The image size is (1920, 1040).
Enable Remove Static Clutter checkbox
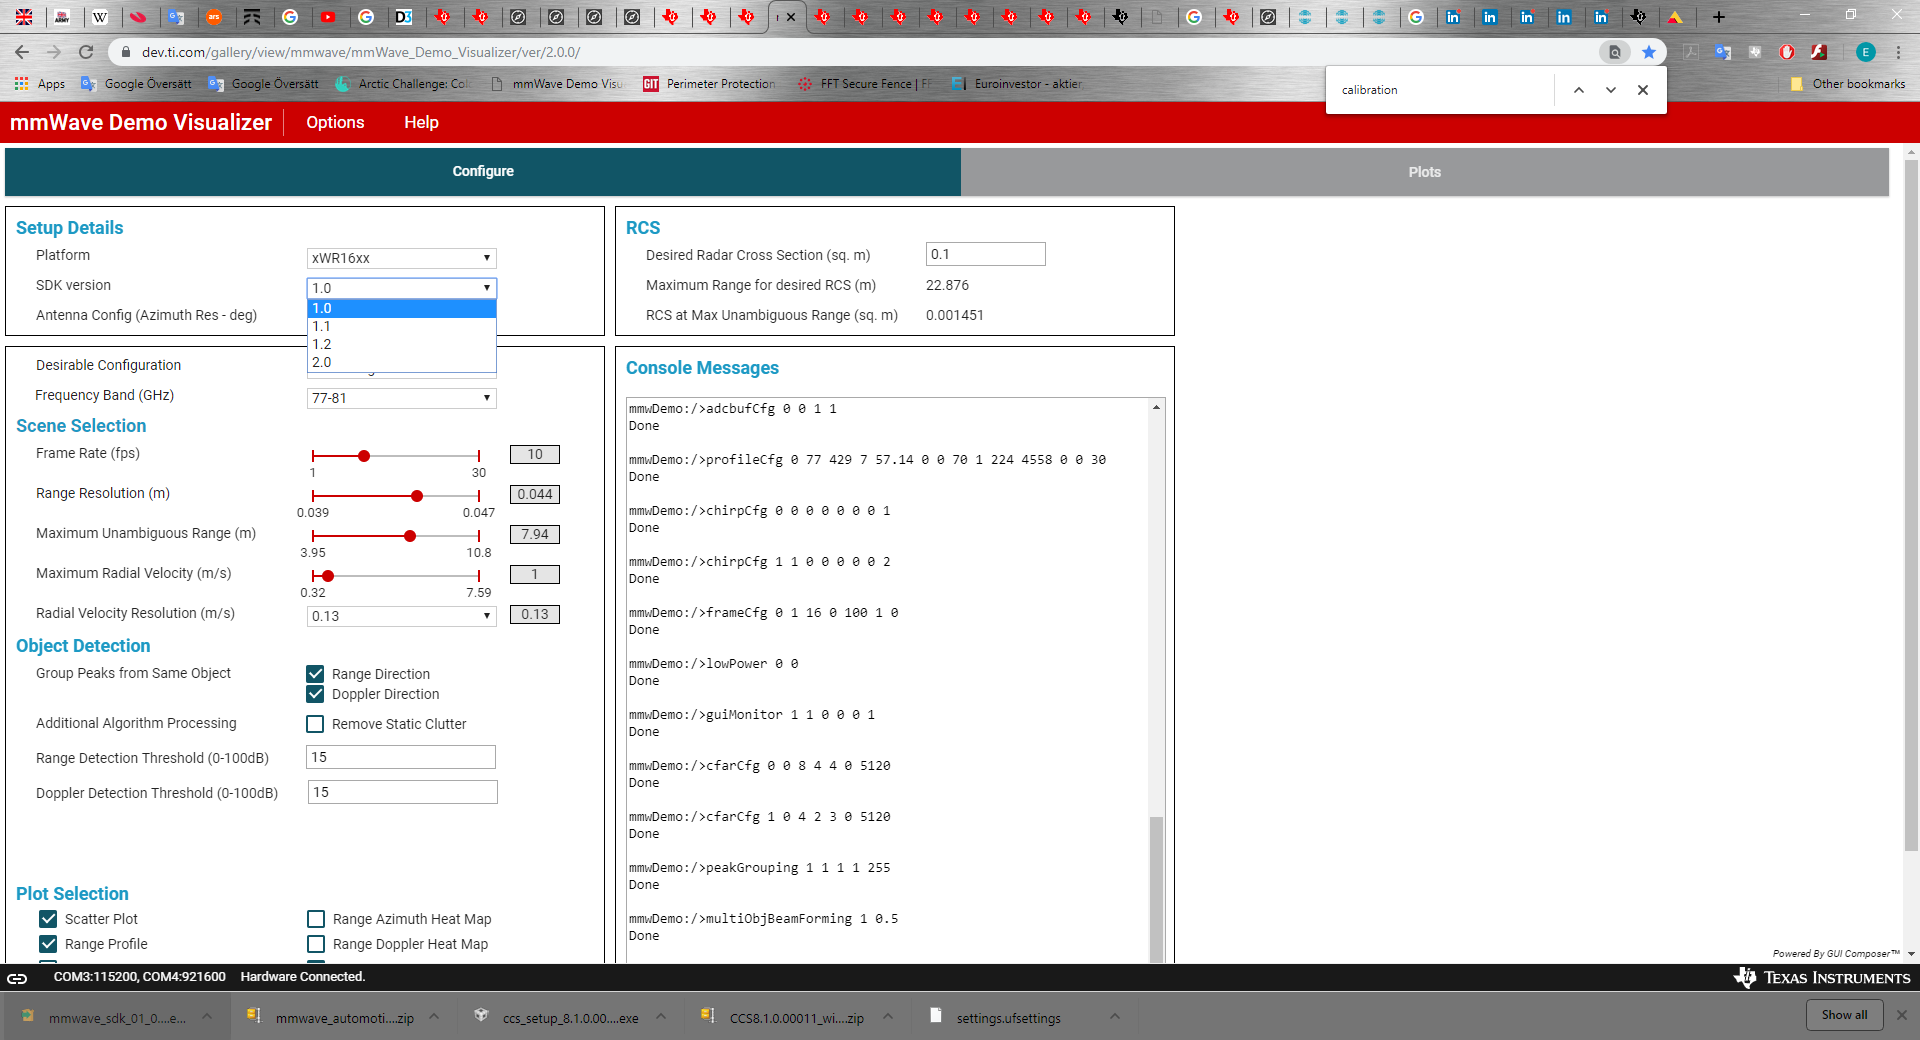tap(315, 724)
